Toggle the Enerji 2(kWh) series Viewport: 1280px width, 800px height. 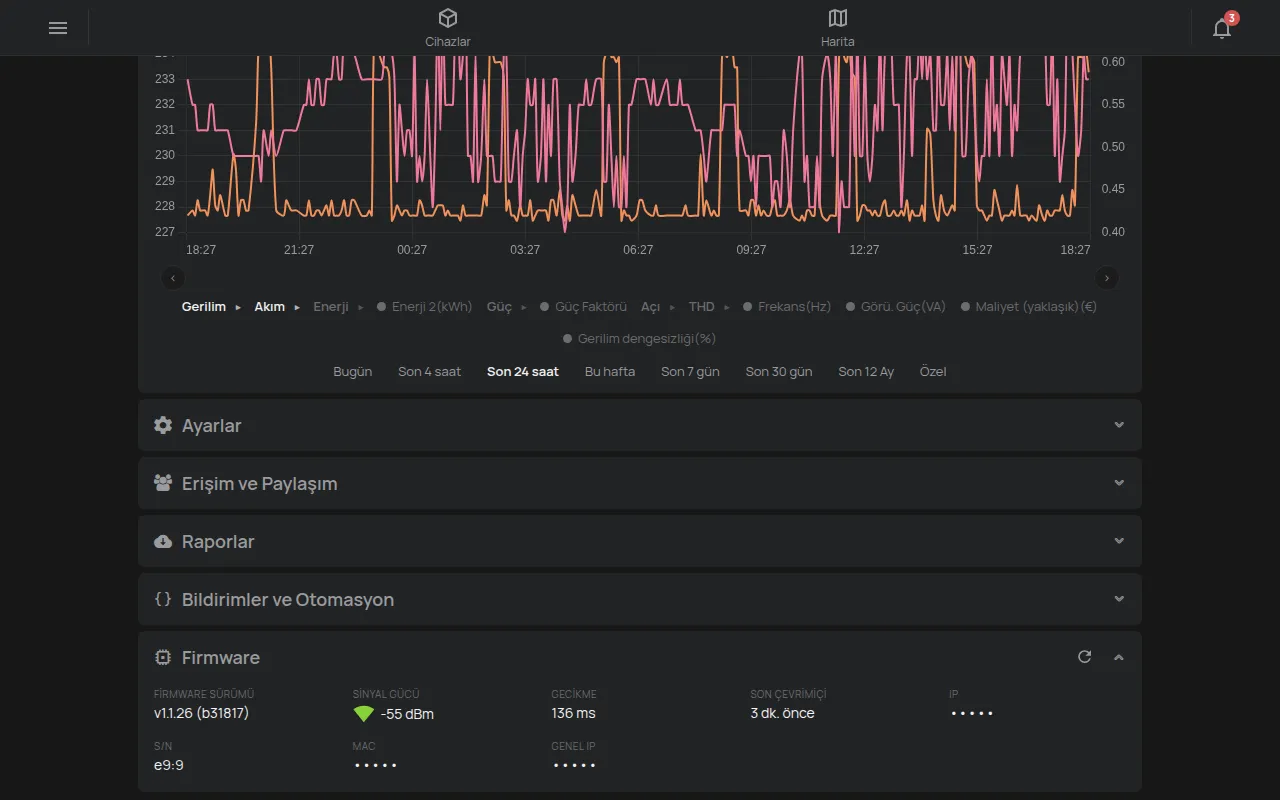pyautogui.click(x=425, y=307)
